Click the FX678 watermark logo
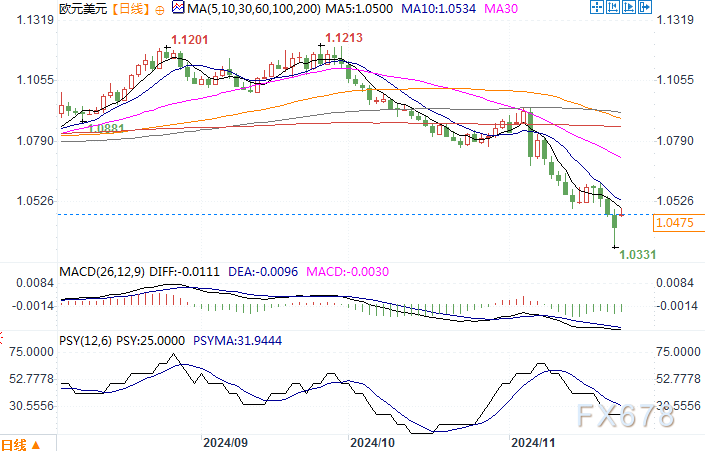 (x=629, y=416)
